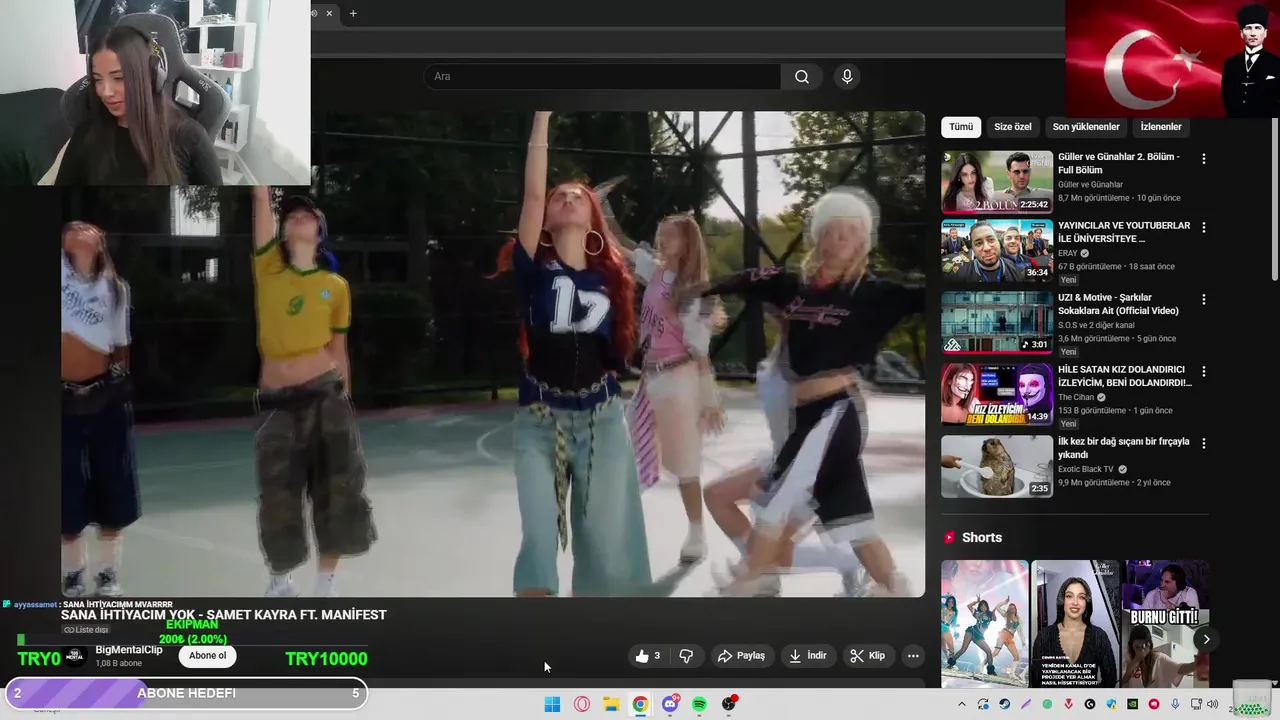Open 'YAYINCILAR VE YOUTUBERLAR İLE ÜNİVERSİTEYE' video title
The height and width of the screenshot is (720, 1280).
[1124, 232]
